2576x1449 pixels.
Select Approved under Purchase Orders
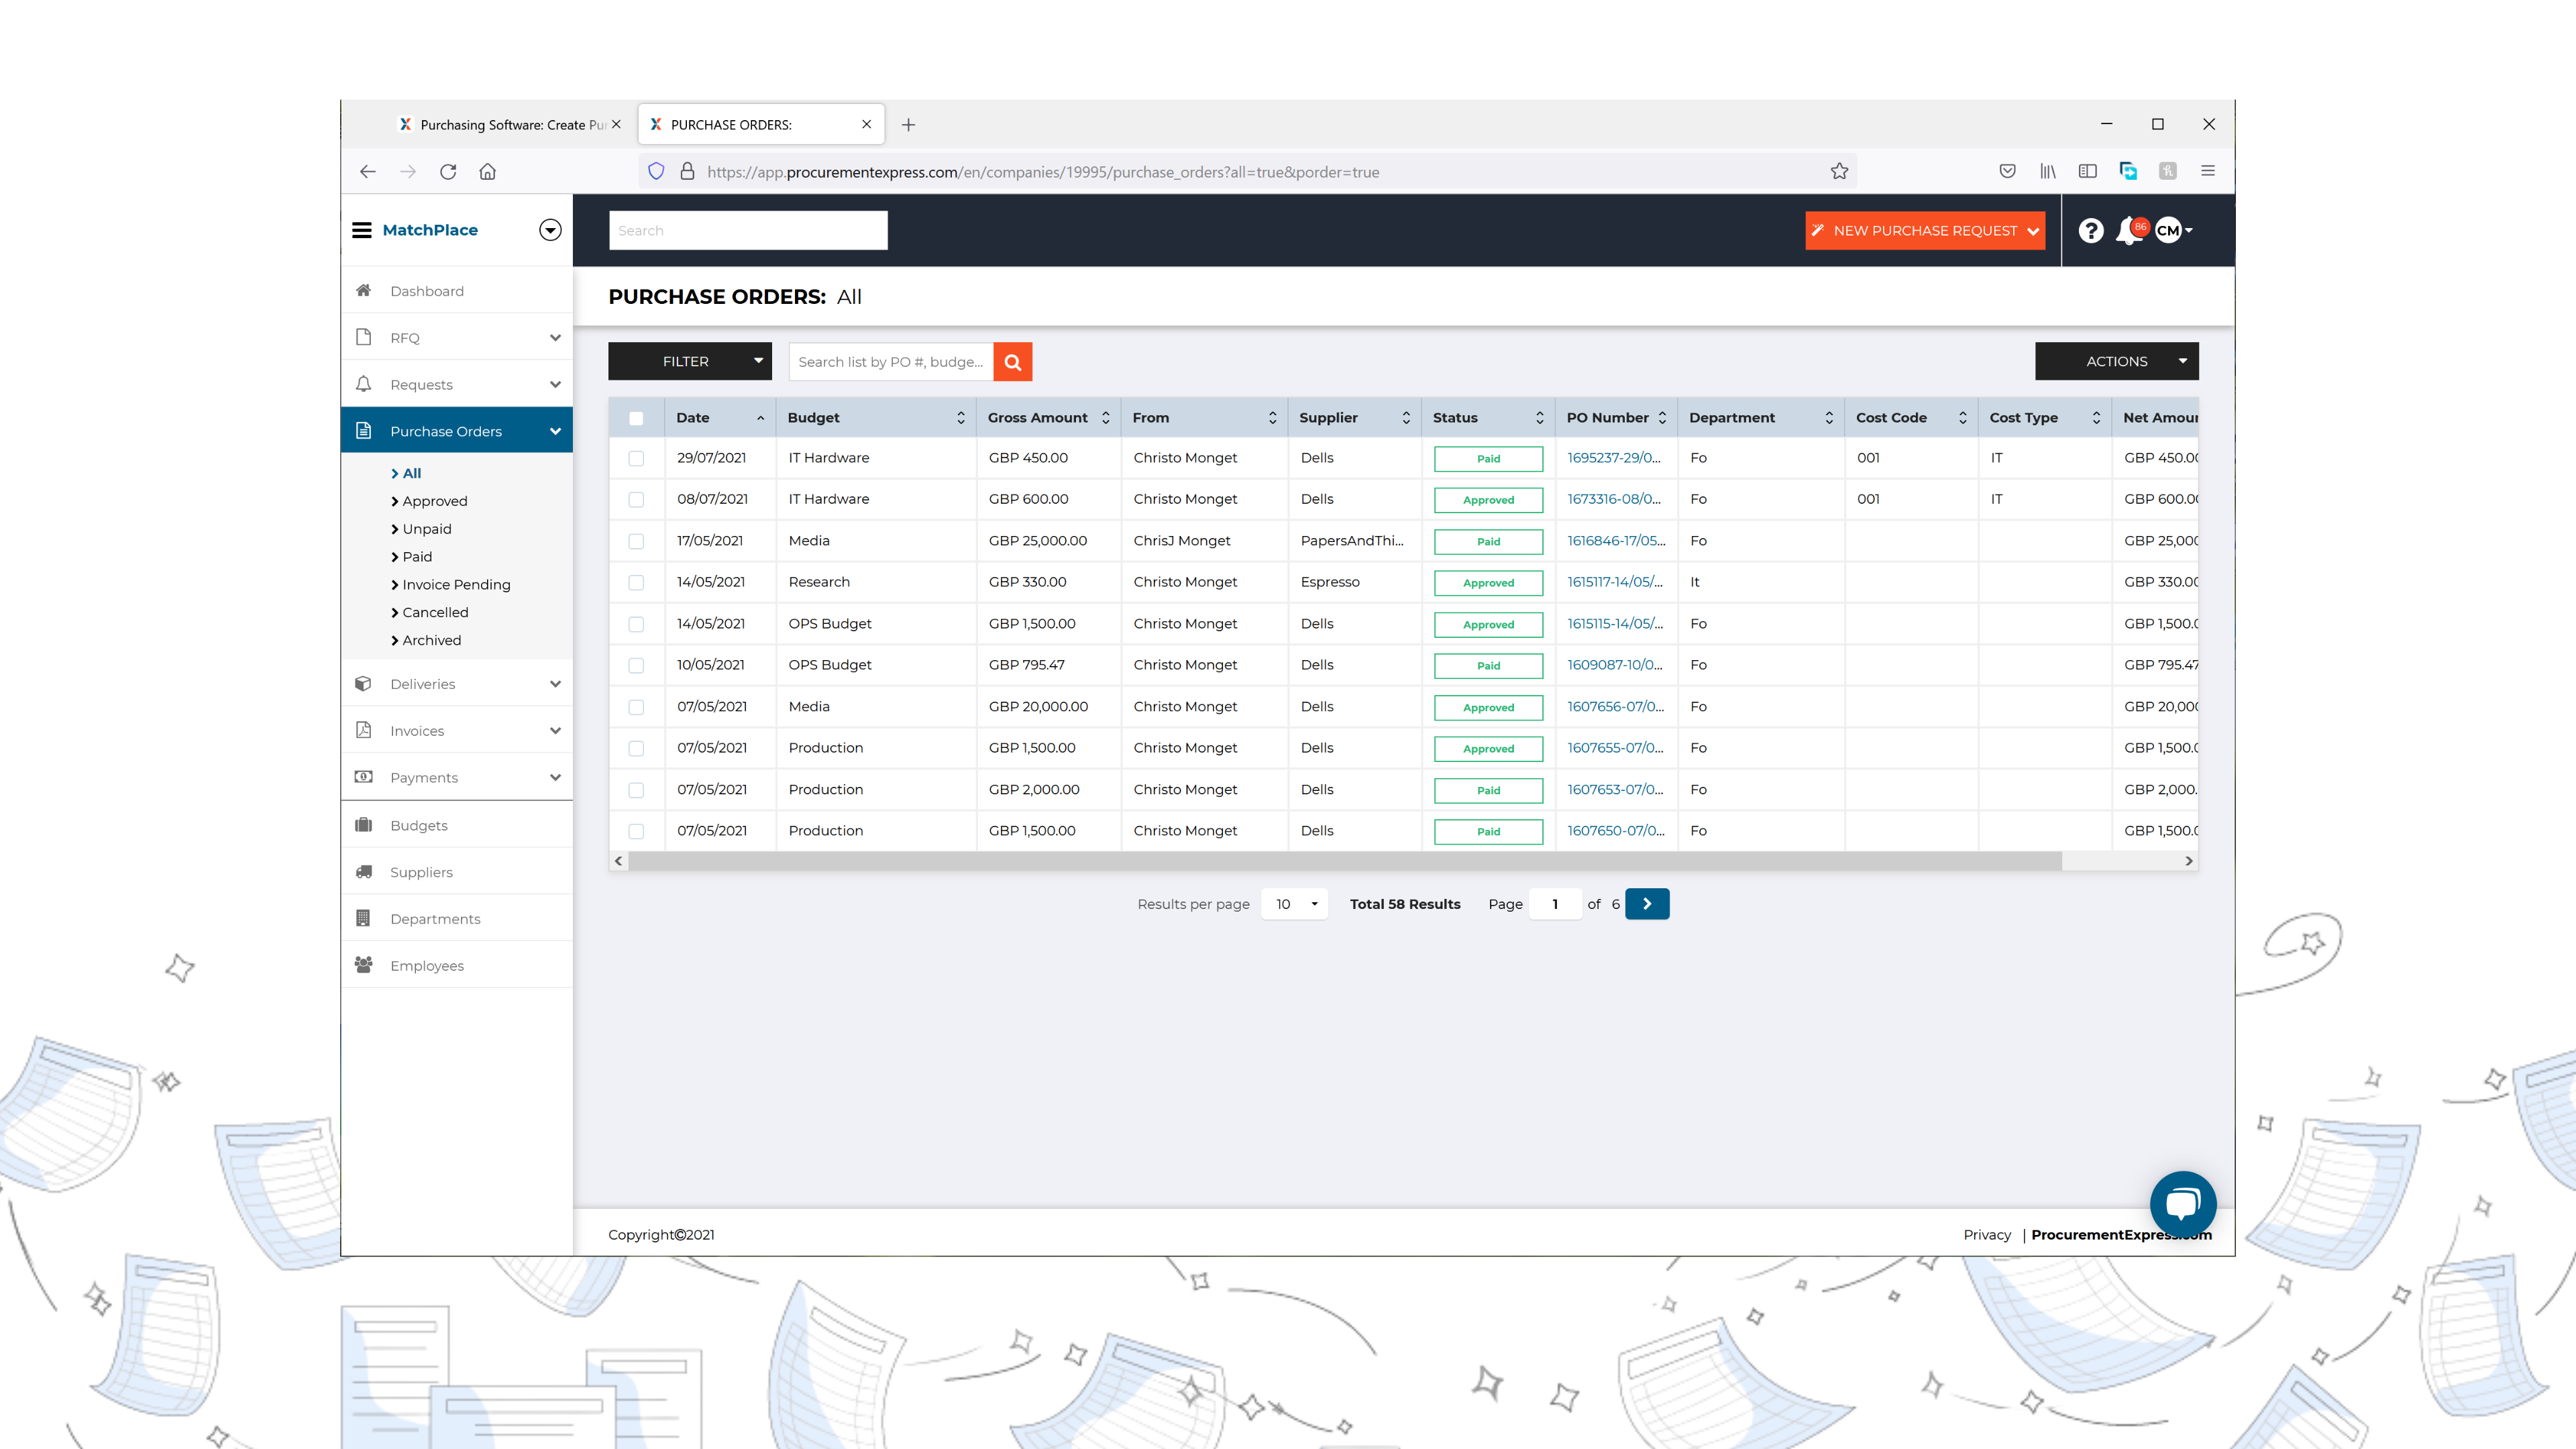(434, 500)
